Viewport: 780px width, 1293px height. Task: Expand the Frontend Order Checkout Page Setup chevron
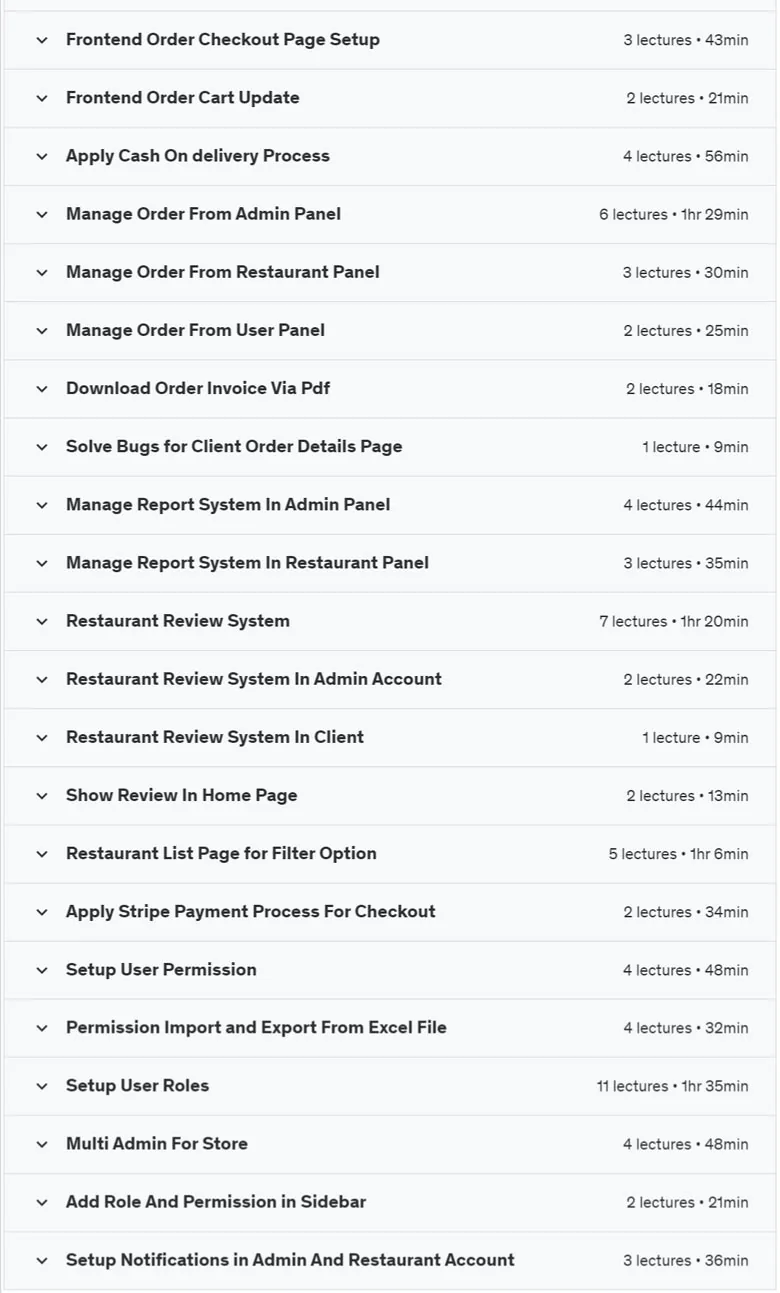tap(41, 40)
